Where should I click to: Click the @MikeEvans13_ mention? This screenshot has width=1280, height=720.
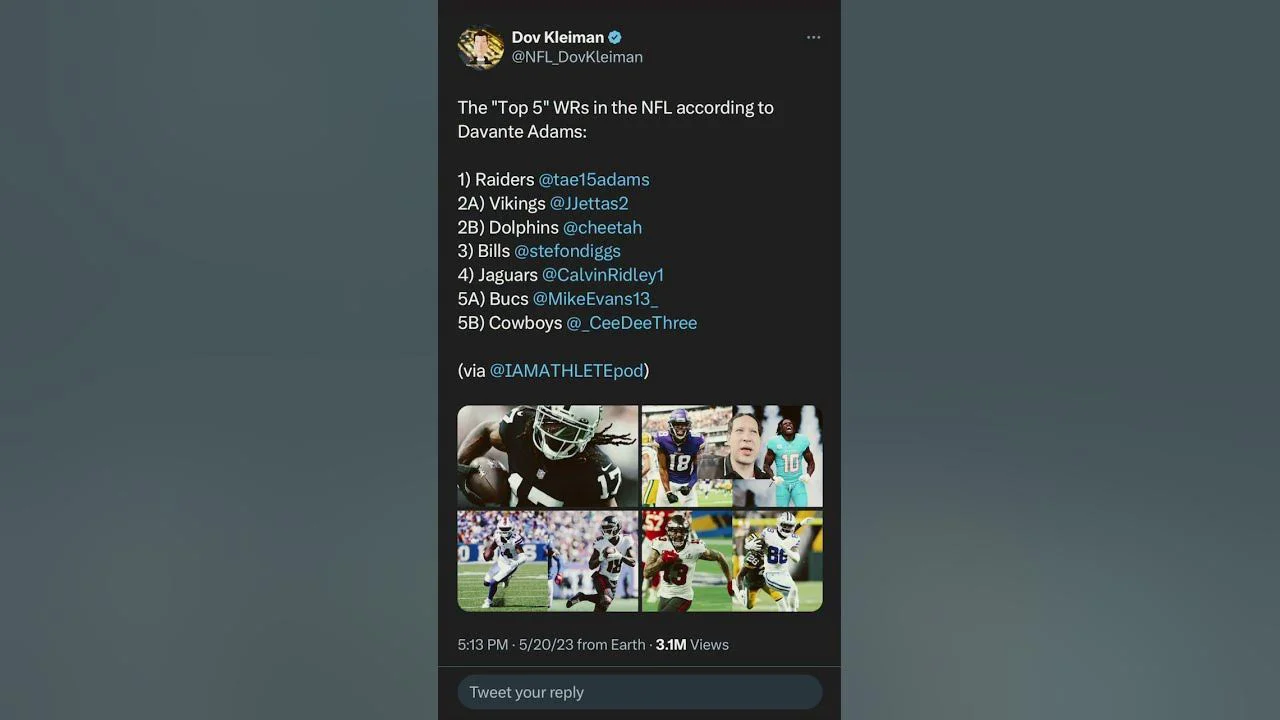(x=595, y=299)
